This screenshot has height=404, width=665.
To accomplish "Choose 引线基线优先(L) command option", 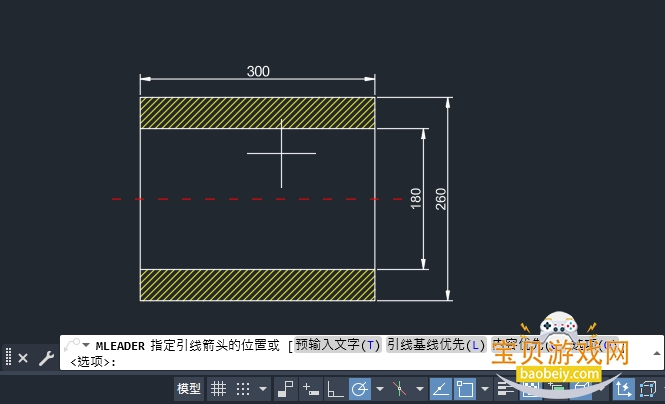I will [x=436, y=345].
